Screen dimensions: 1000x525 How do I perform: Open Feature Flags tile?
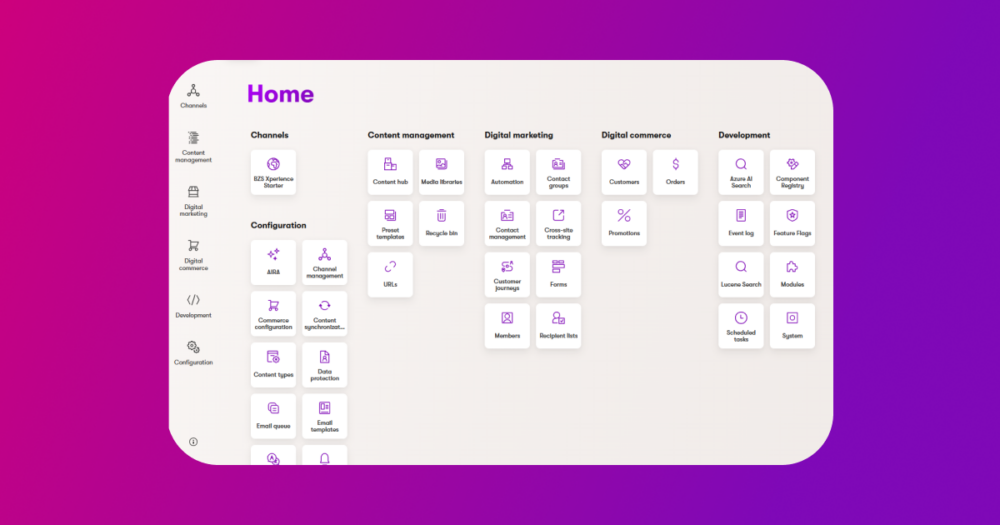(x=792, y=223)
